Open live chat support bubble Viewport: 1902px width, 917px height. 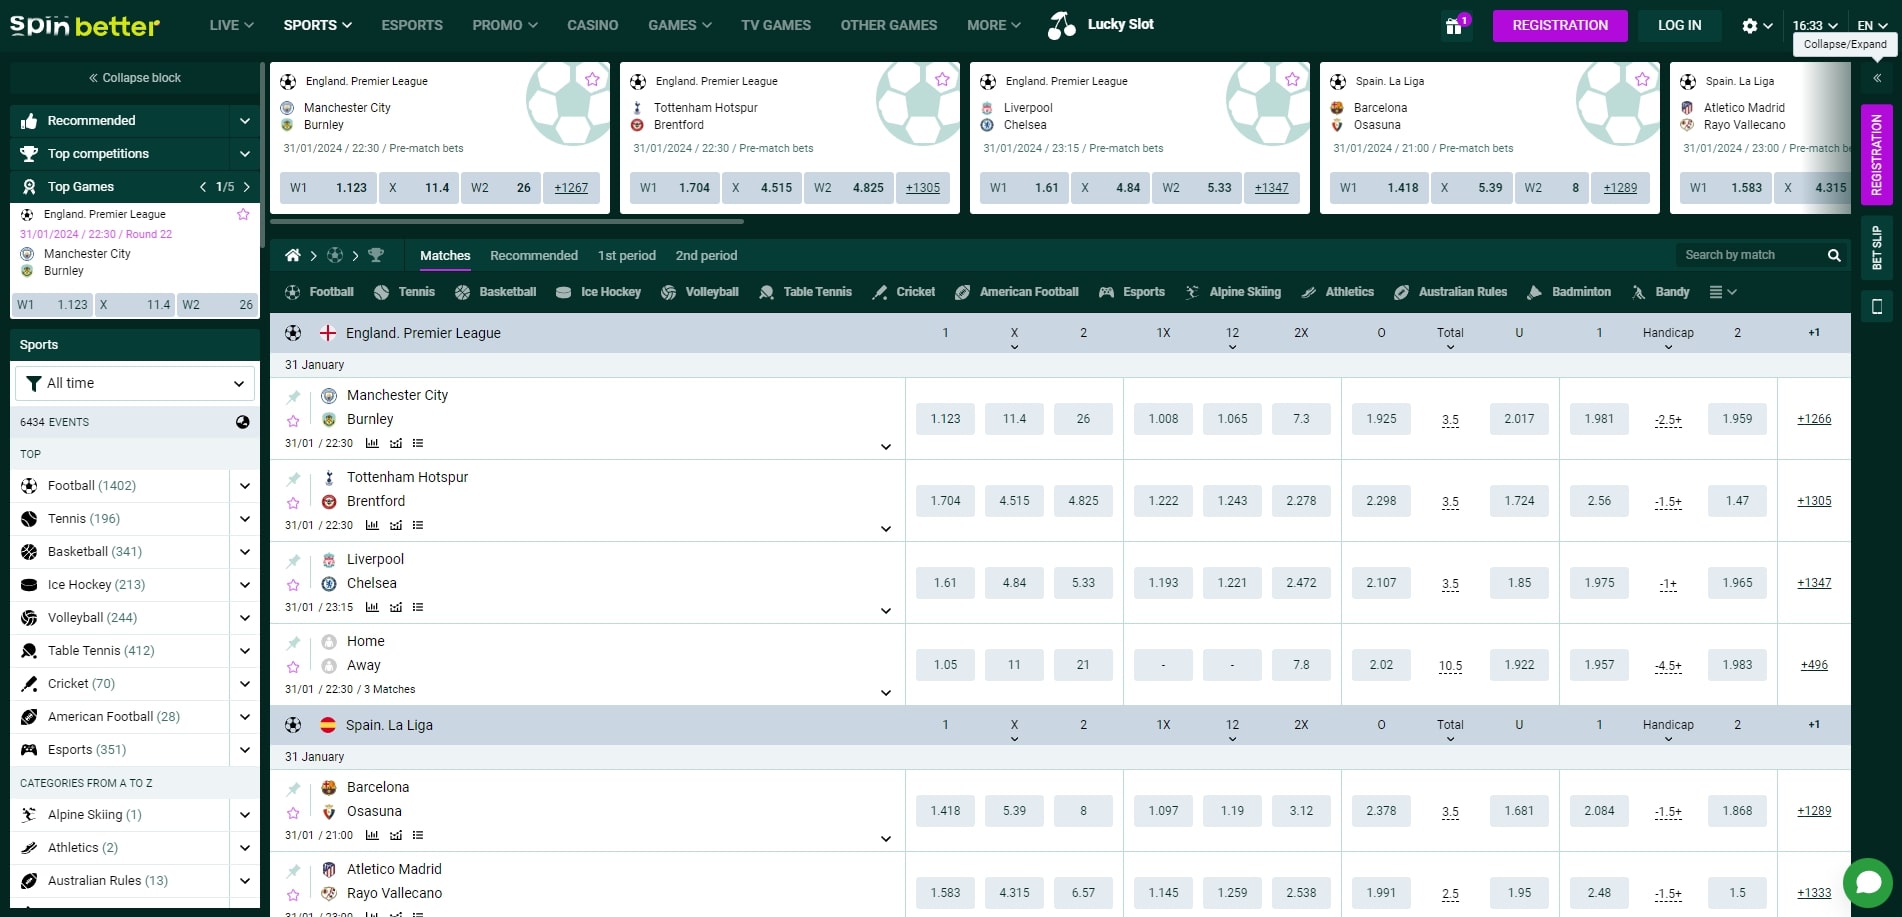click(x=1867, y=882)
